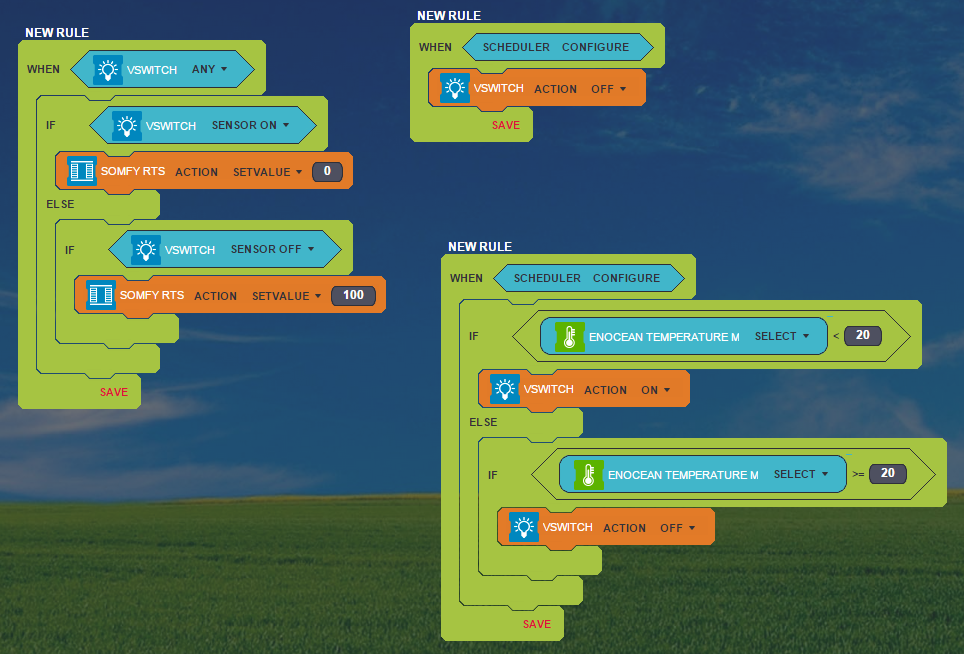Image resolution: width=964 pixels, height=654 pixels.
Task: Open the SENSOR OFF dropdown
Action: tap(272, 249)
